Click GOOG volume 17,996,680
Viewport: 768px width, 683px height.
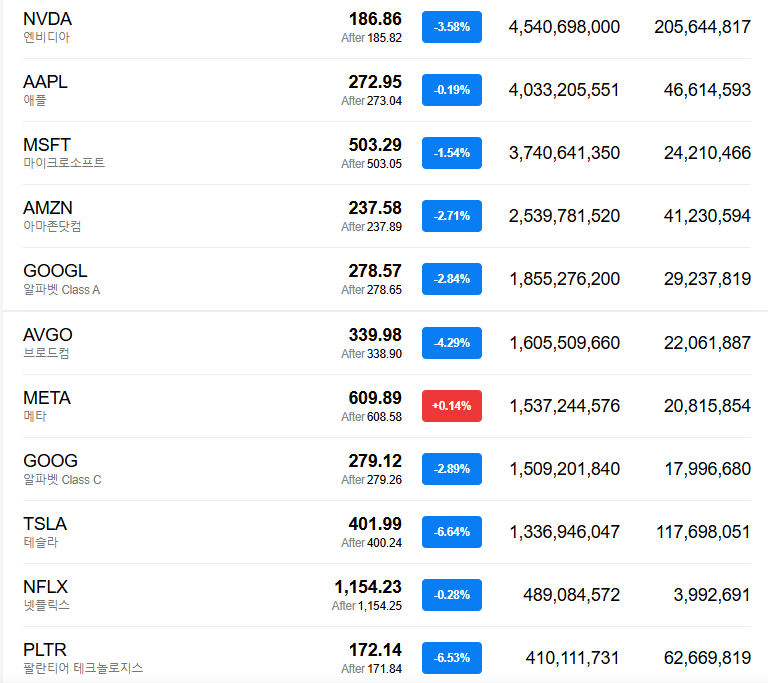tap(708, 469)
